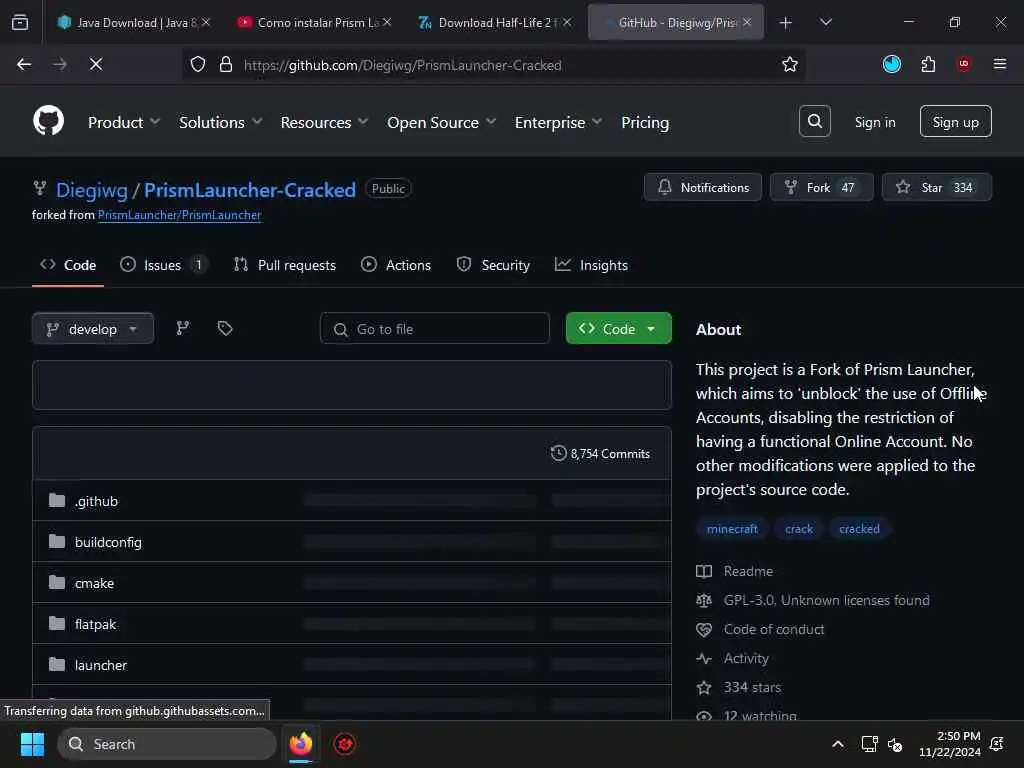Bookmark this page with the star icon
Viewport: 1024px width, 768px height.
(x=790, y=64)
